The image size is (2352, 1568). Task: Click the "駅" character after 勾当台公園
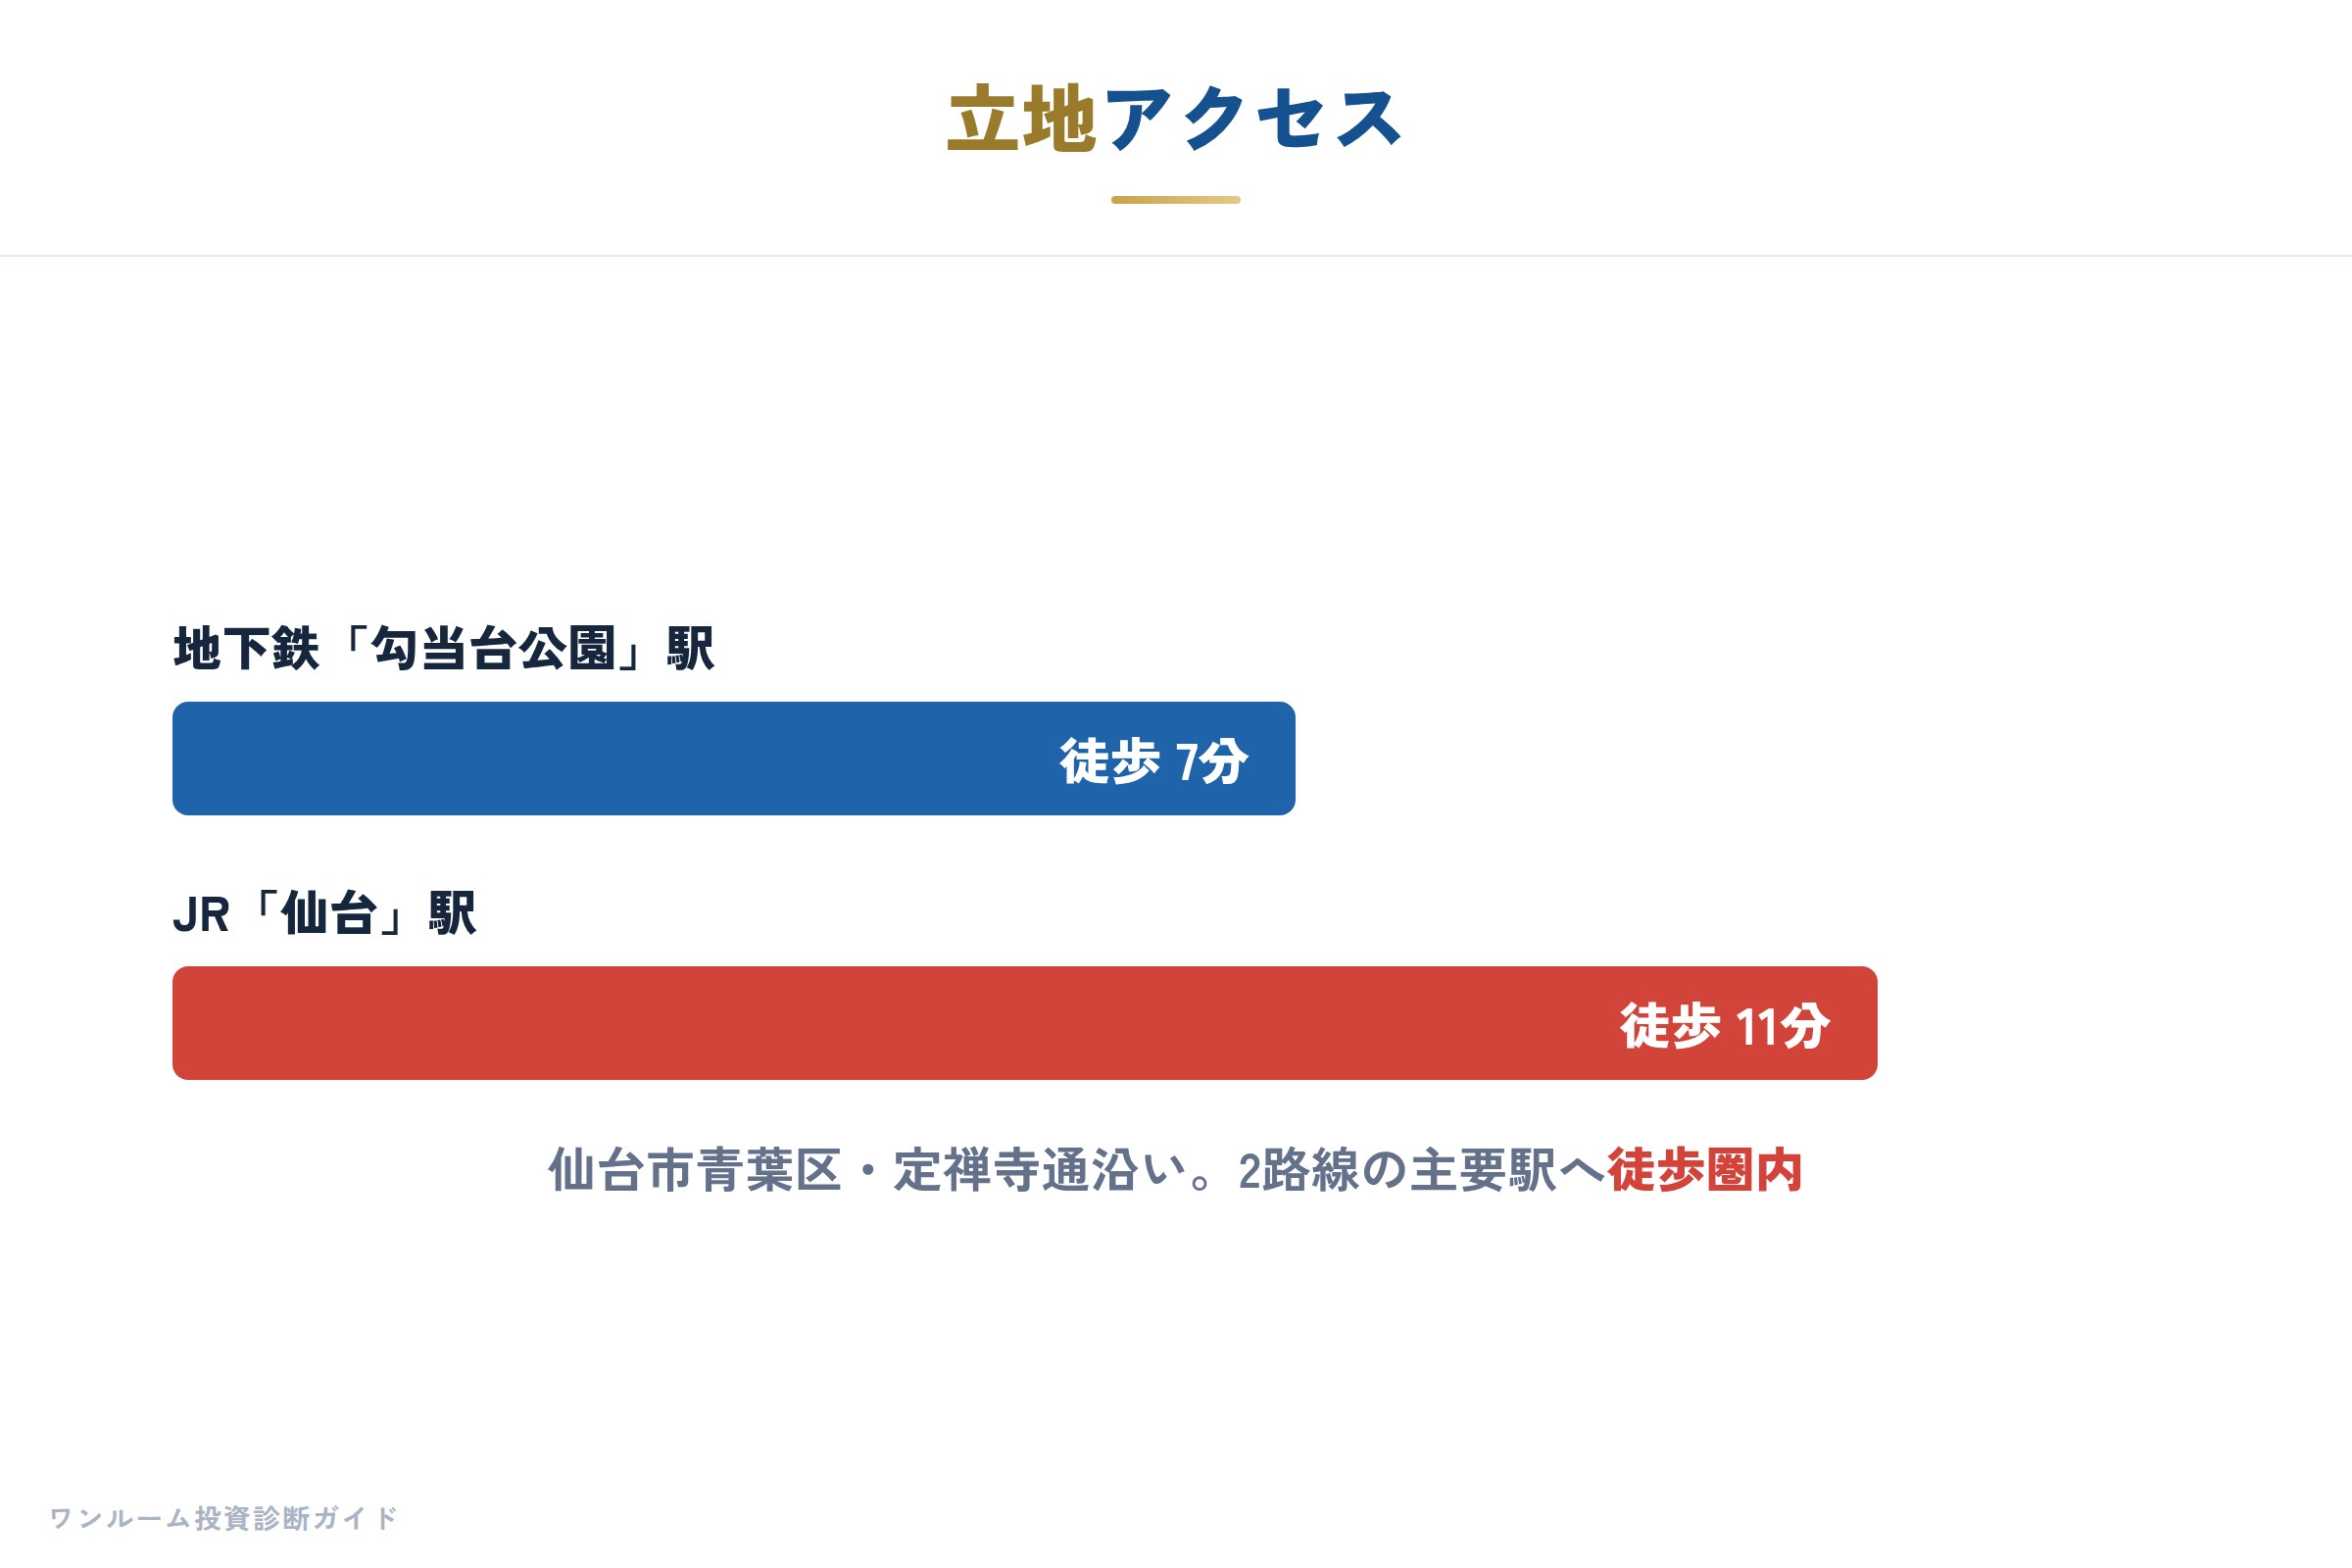(x=691, y=648)
